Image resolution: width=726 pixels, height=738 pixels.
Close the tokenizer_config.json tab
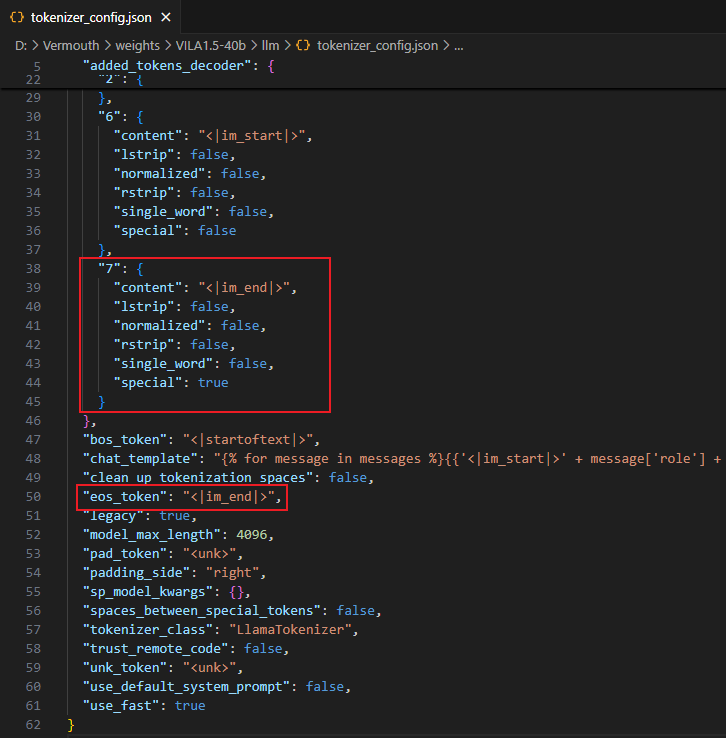pyautogui.click(x=166, y=17)
